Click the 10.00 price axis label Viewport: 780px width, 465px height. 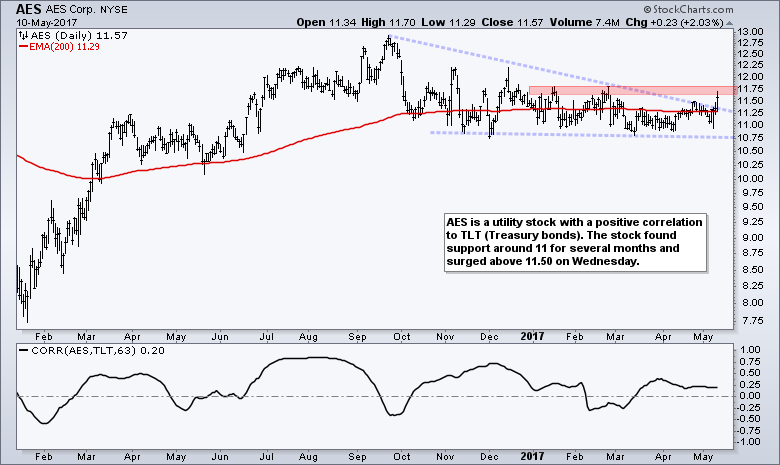tap(750, 179)
